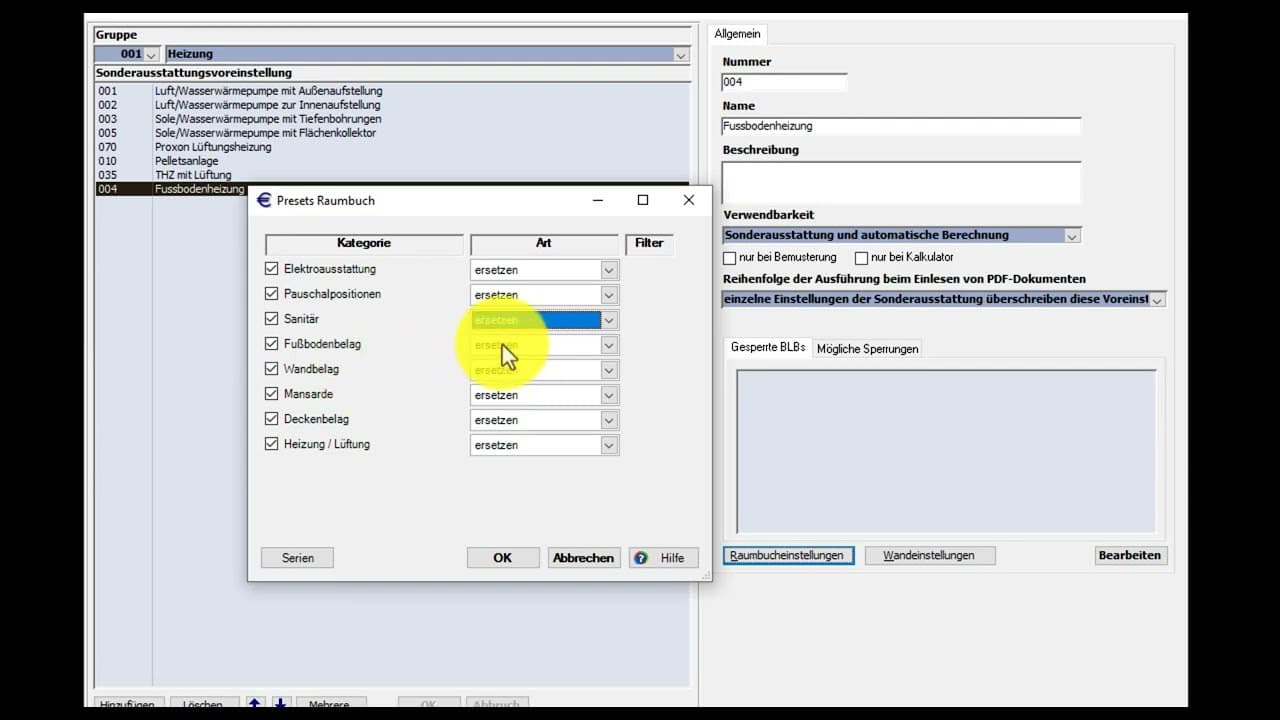The width and height of the screenshot is (1280, 720).
Task: Toggle the Wandbelag checkbox
Action: pyautogui.click(x=271, y=369)
